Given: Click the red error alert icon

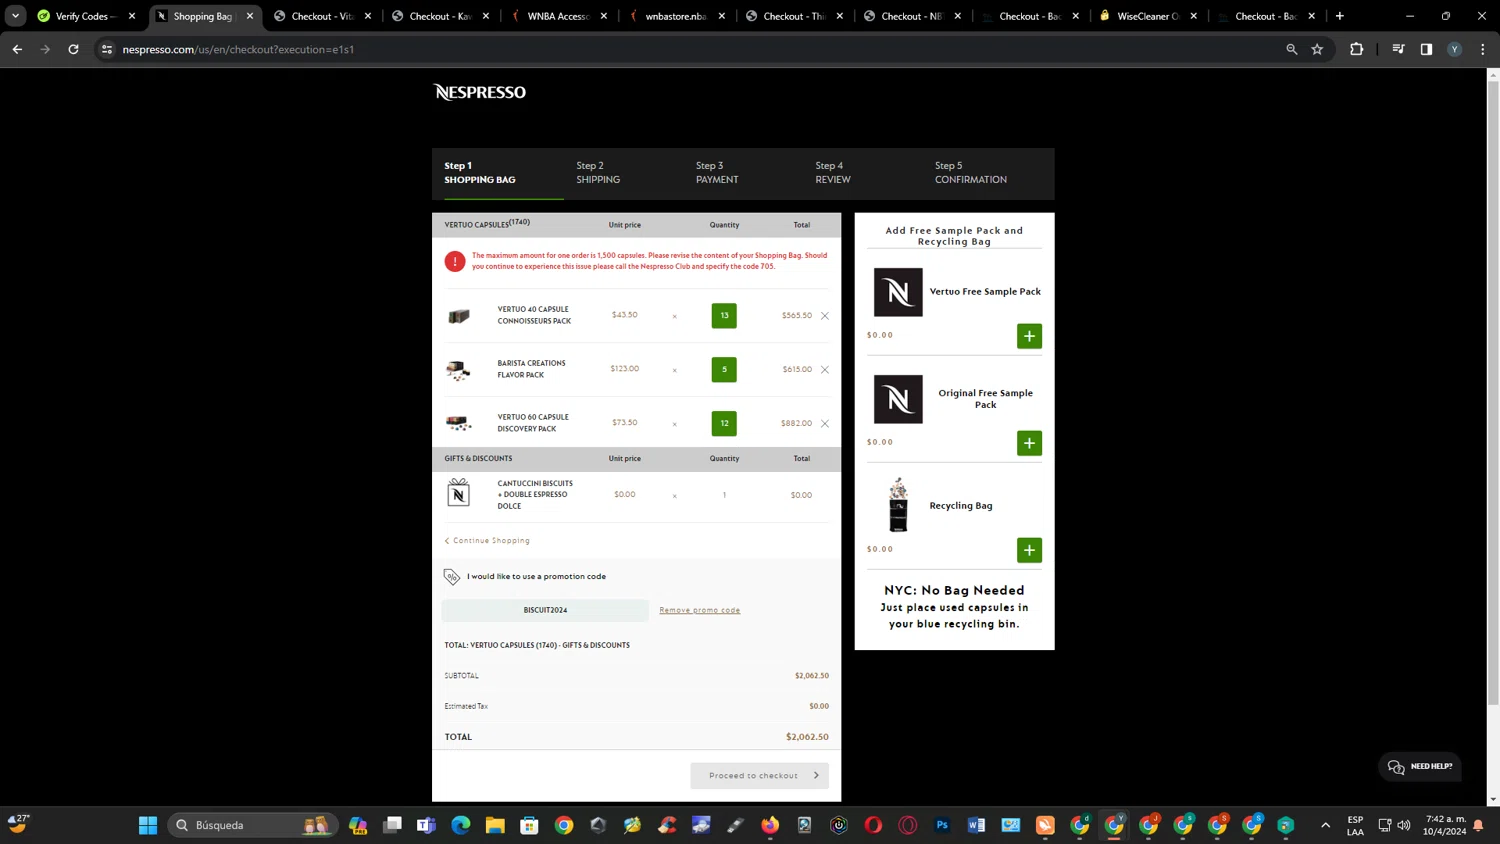Looking at the screenshot, I should [455, 261].
